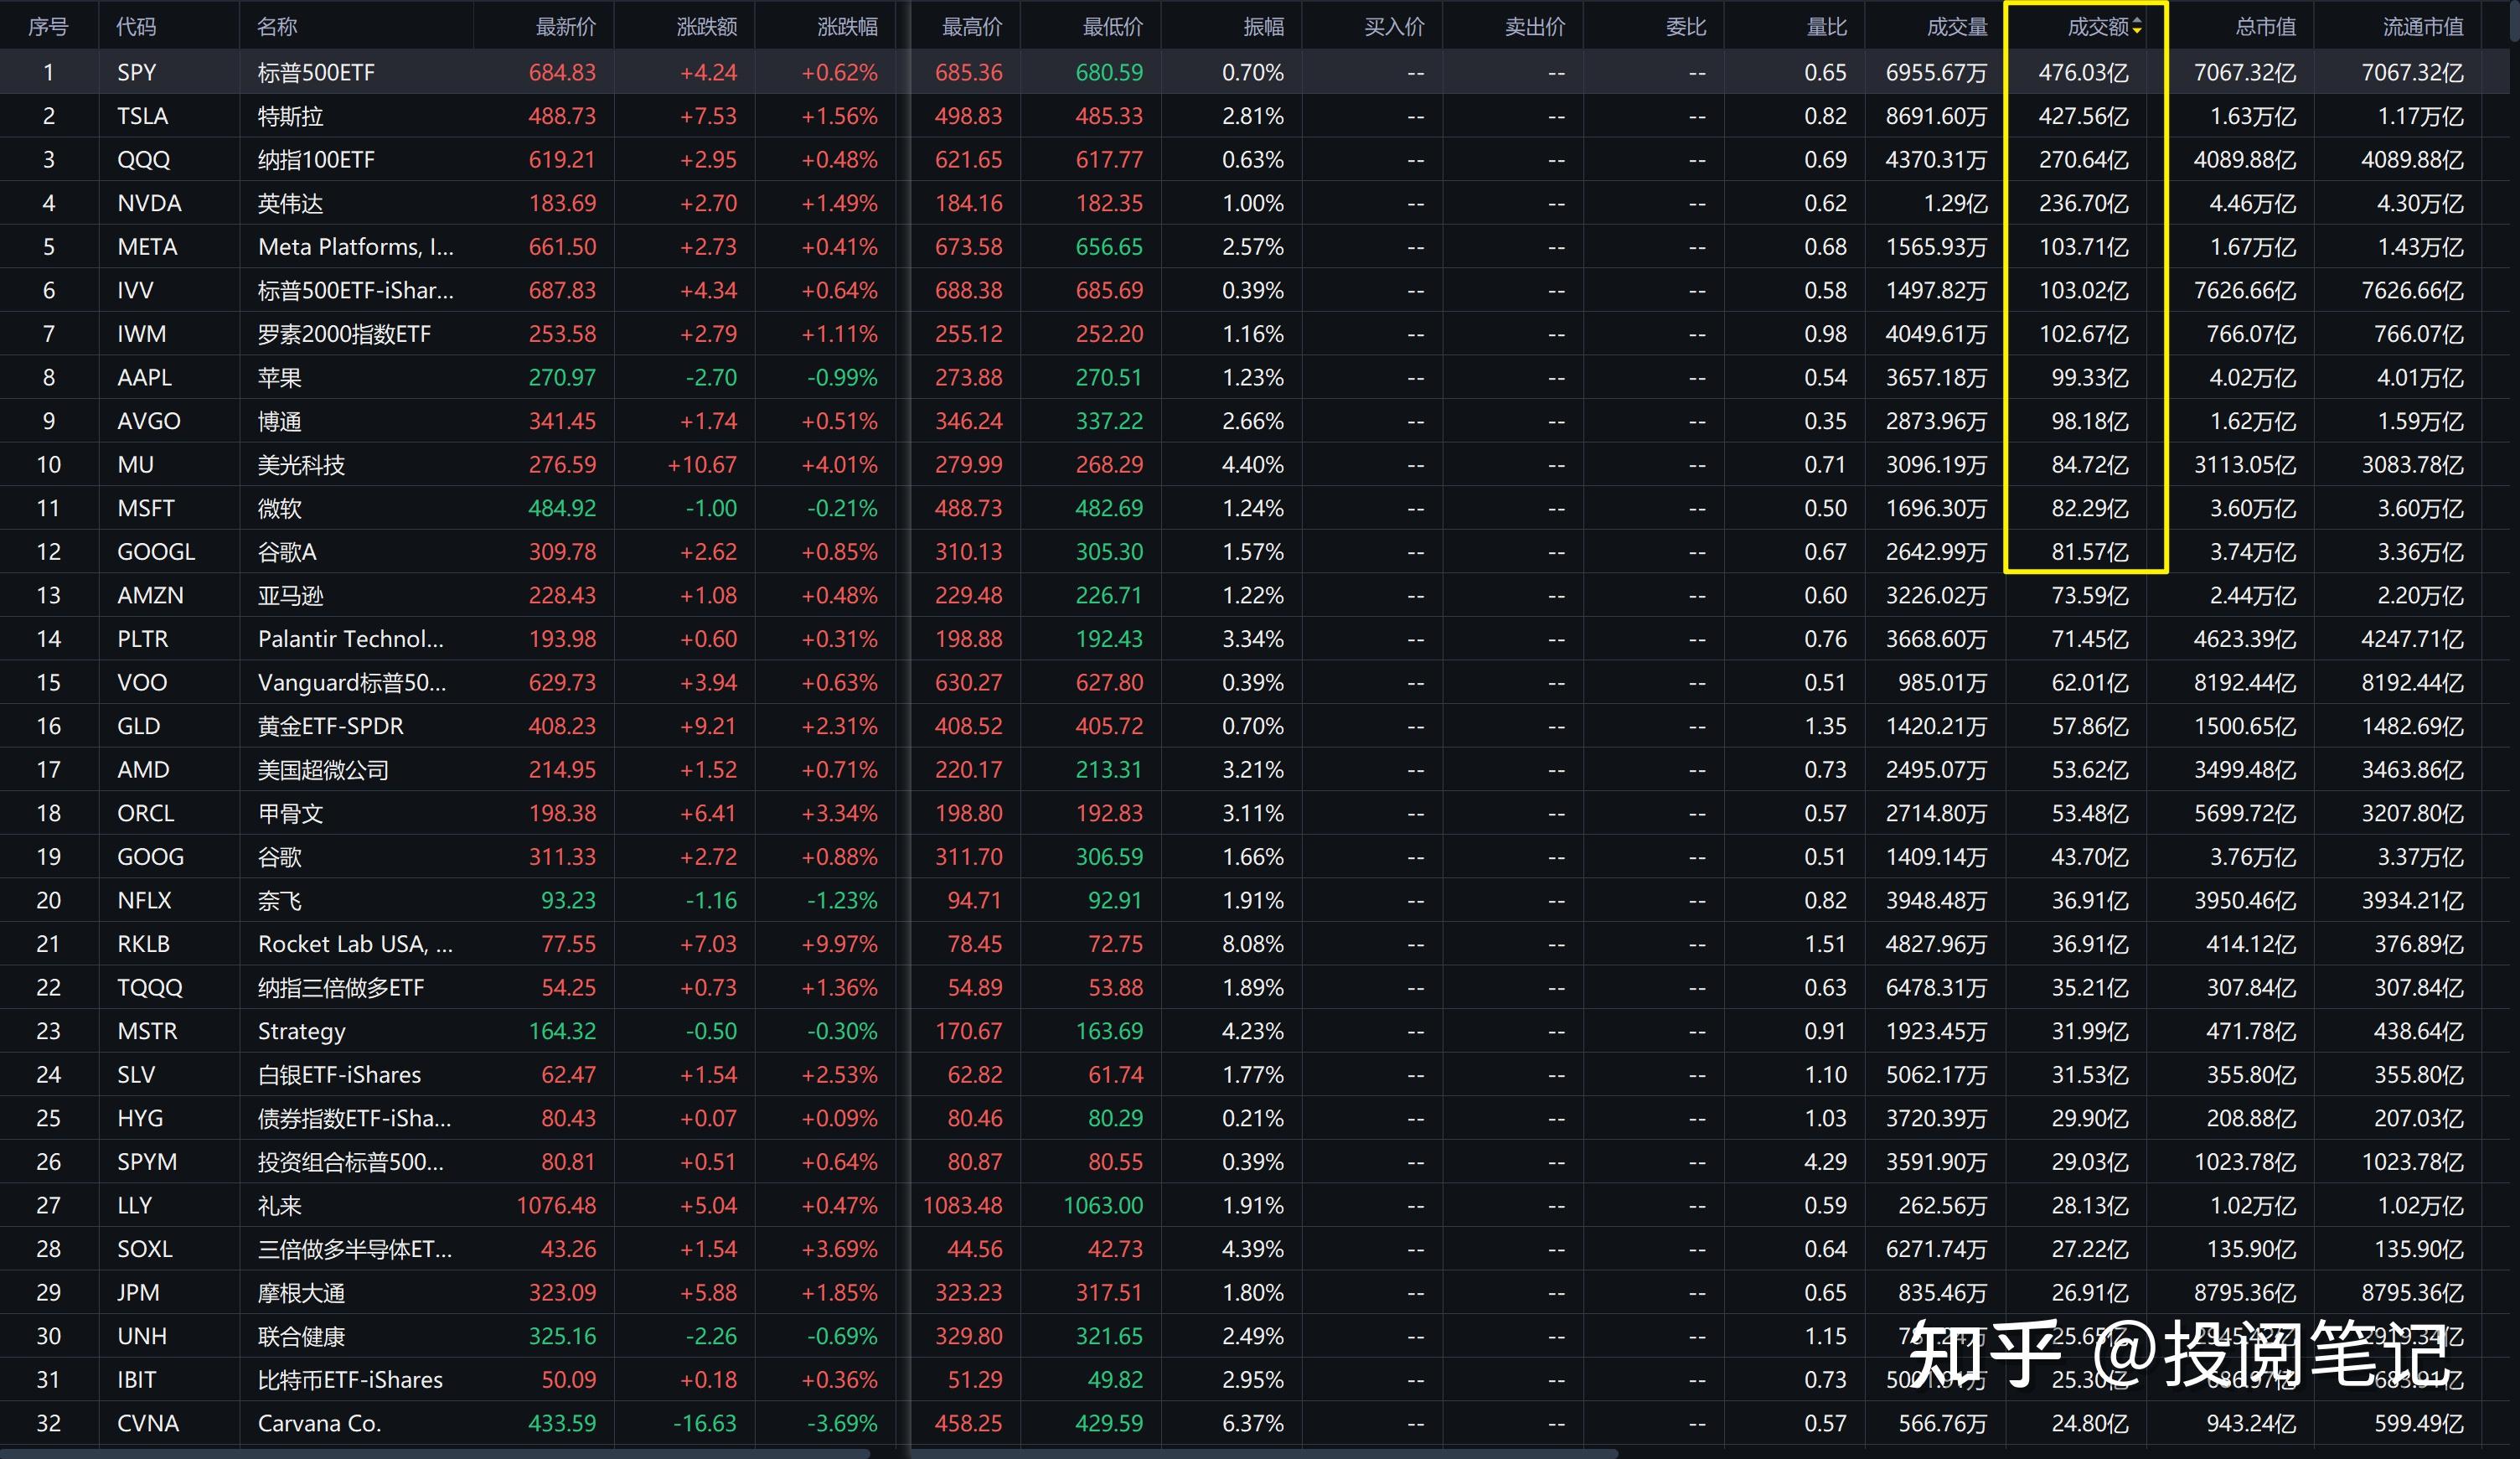Select the SPY 标普500ETF row
This screenshot has width=2520, height=1459.
[x=315, y=72]
